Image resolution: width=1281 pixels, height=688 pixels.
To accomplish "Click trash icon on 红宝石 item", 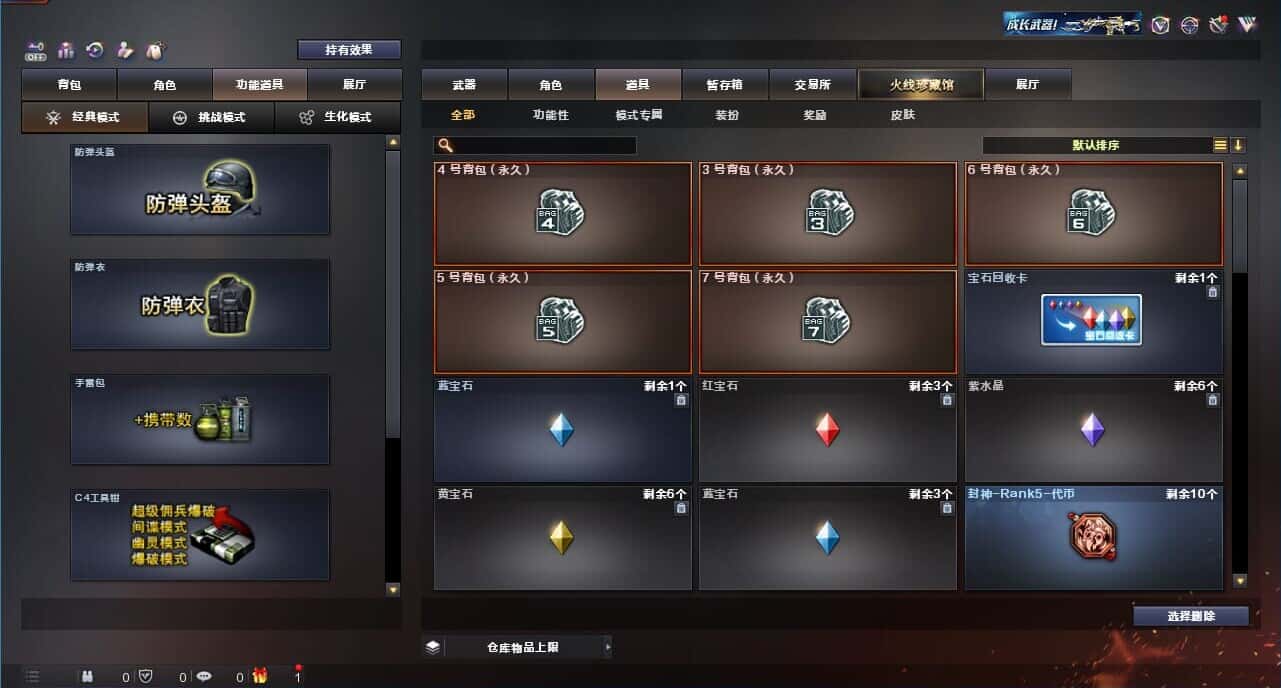I will 947,400.
